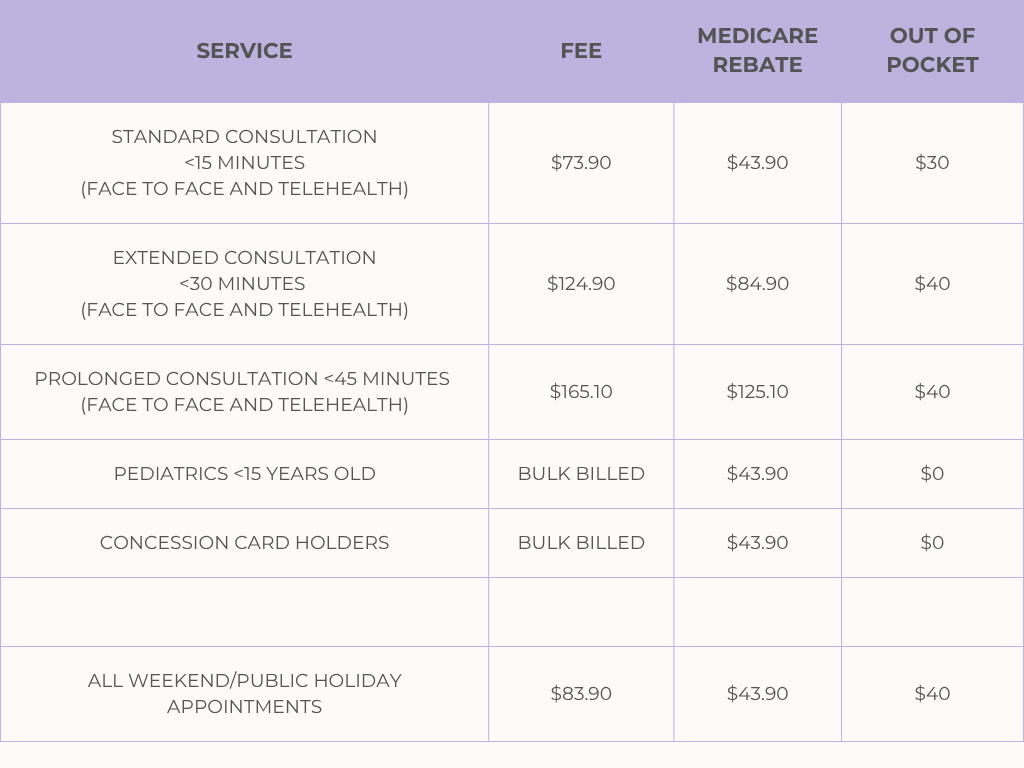
Task: Click the $124.90 fee value
Action: [581, 284]
